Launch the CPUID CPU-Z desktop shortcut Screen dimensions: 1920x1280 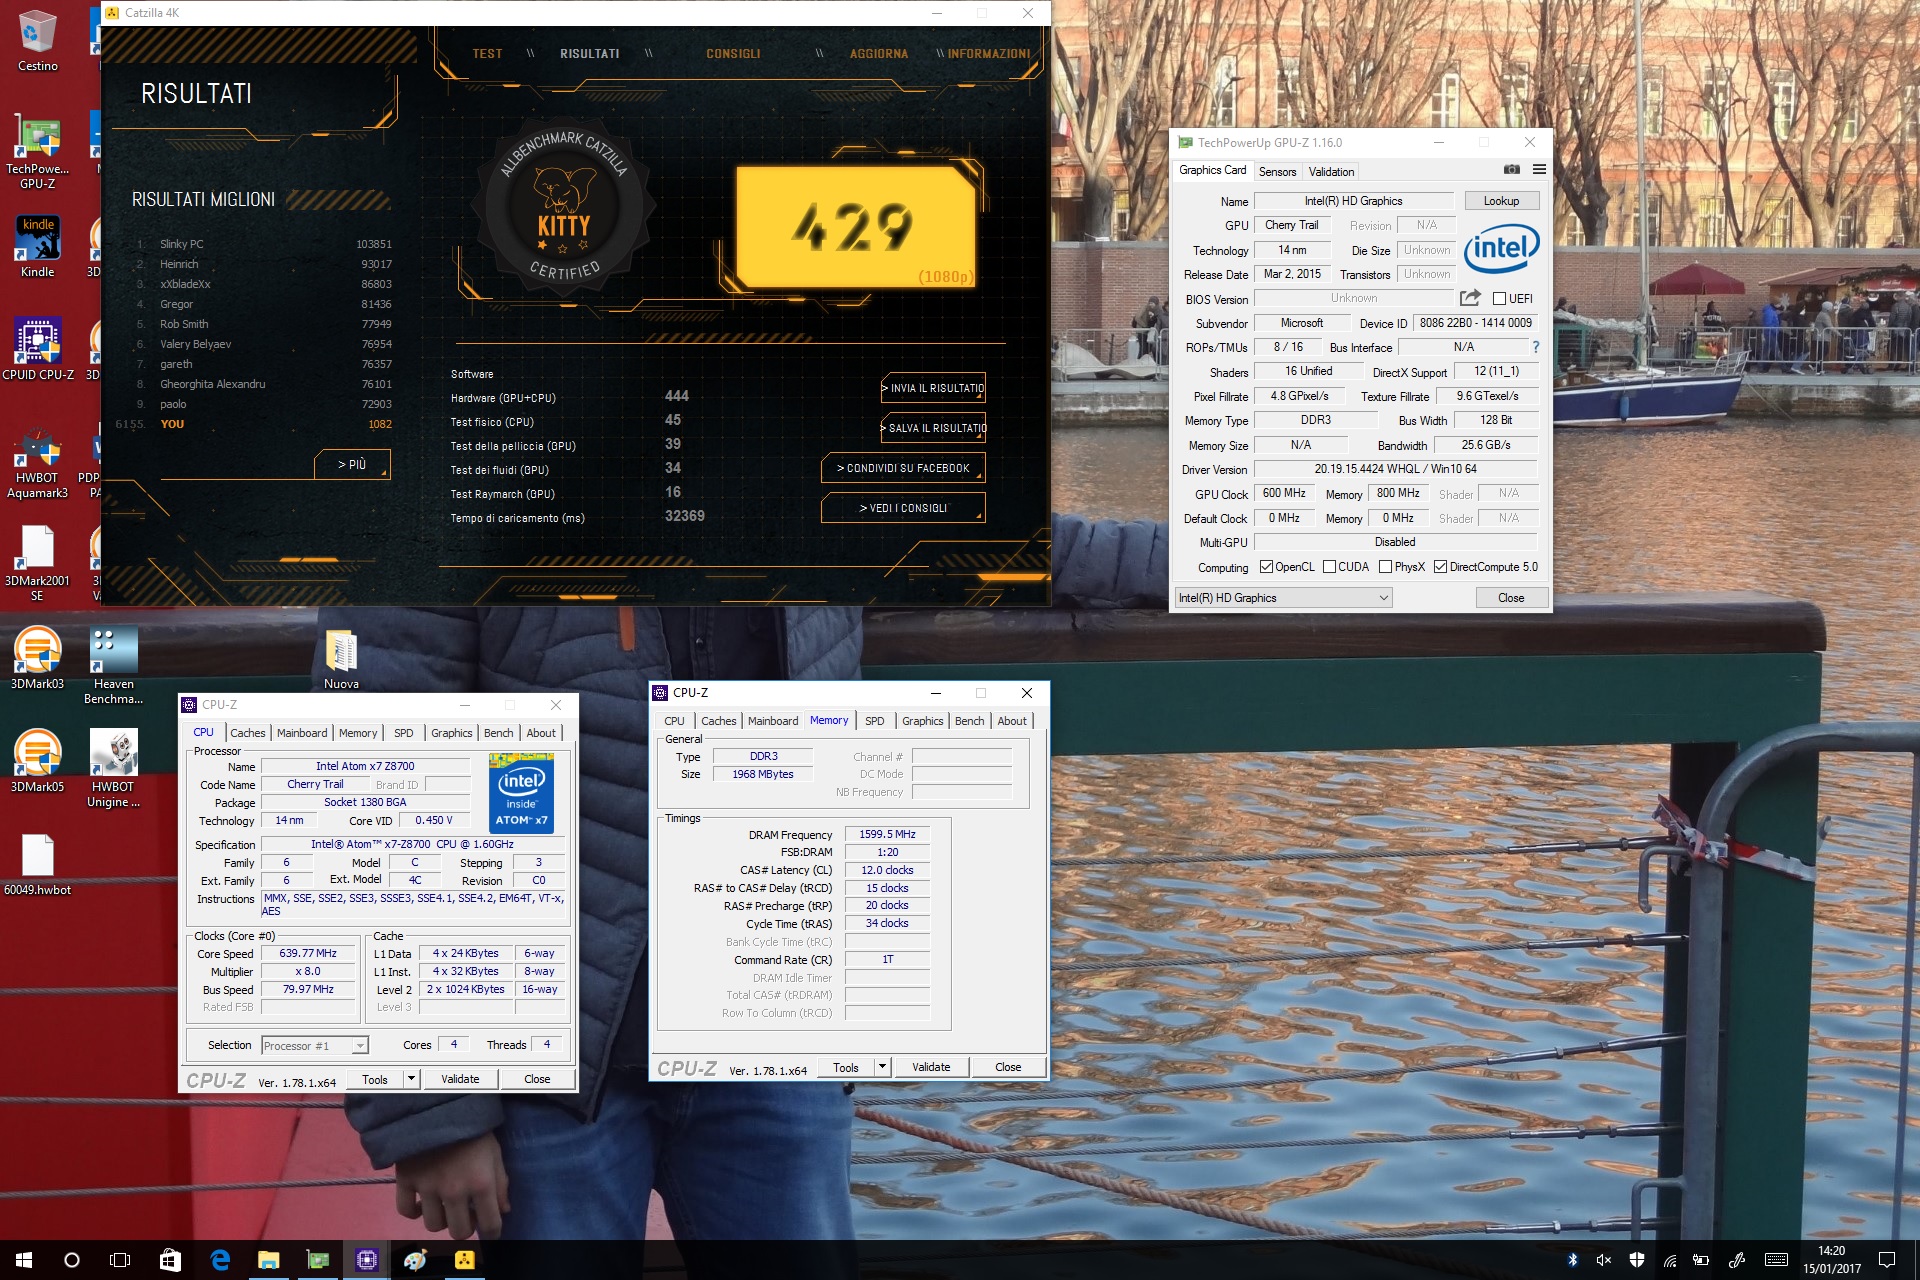pos(38,349)
